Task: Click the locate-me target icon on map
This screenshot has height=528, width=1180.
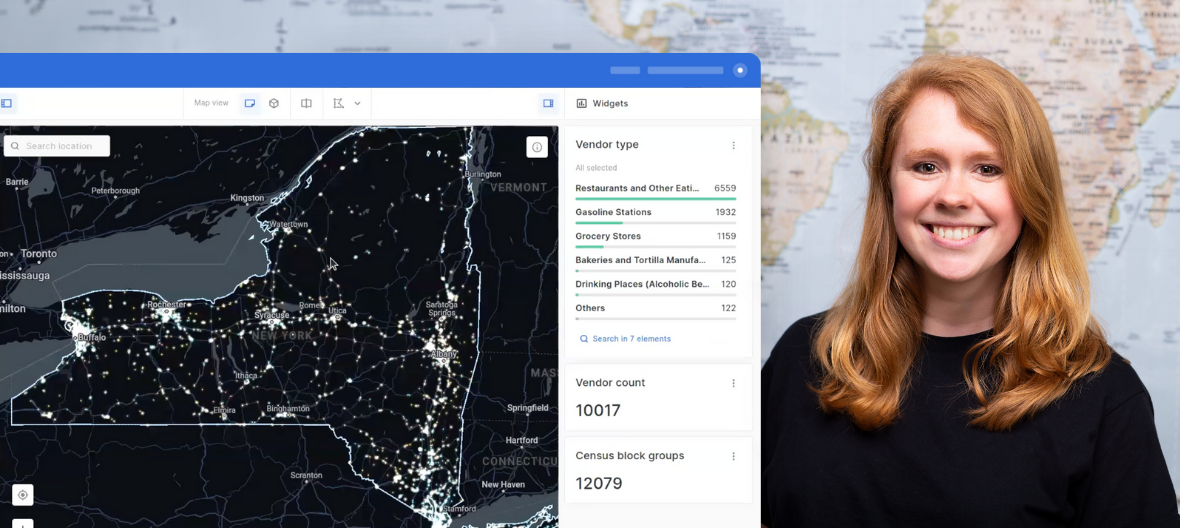Action: click(x=22, y=495)
